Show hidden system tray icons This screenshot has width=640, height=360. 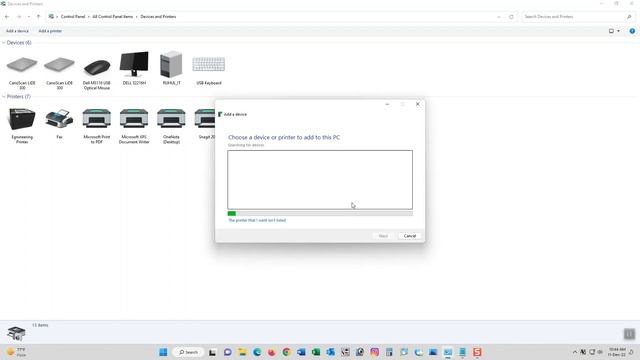tap(575, 352)
